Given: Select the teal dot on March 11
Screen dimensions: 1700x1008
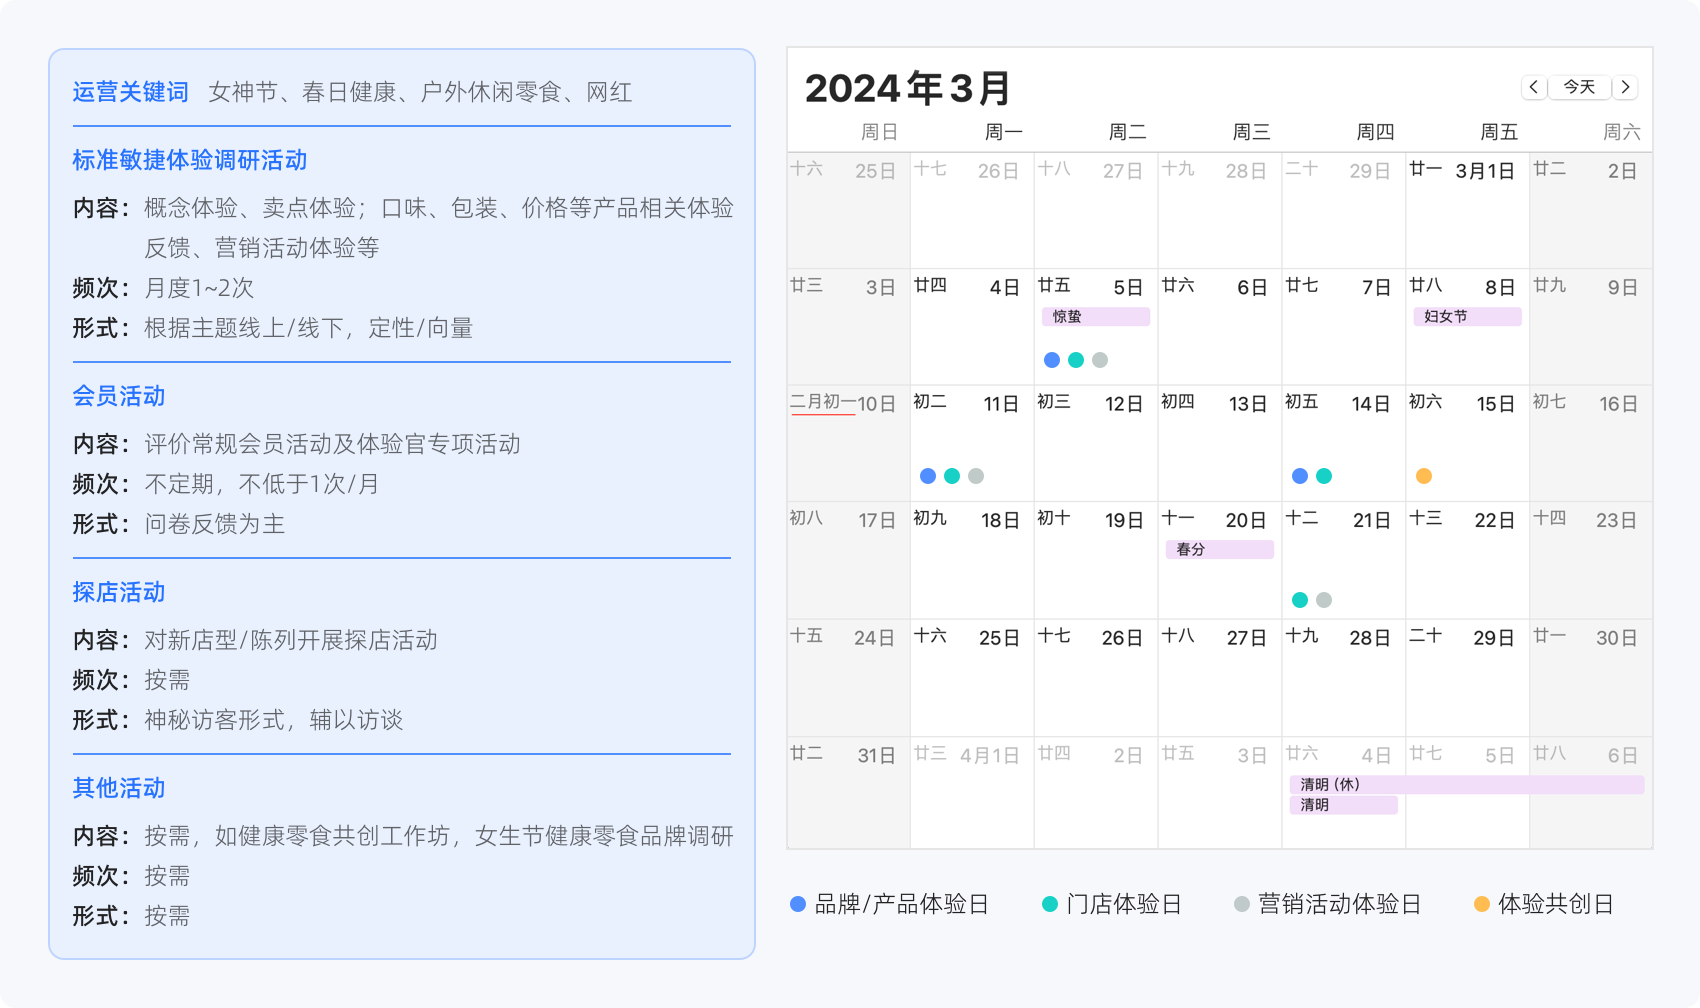Looking at the screenshot, I should [952, 476].
